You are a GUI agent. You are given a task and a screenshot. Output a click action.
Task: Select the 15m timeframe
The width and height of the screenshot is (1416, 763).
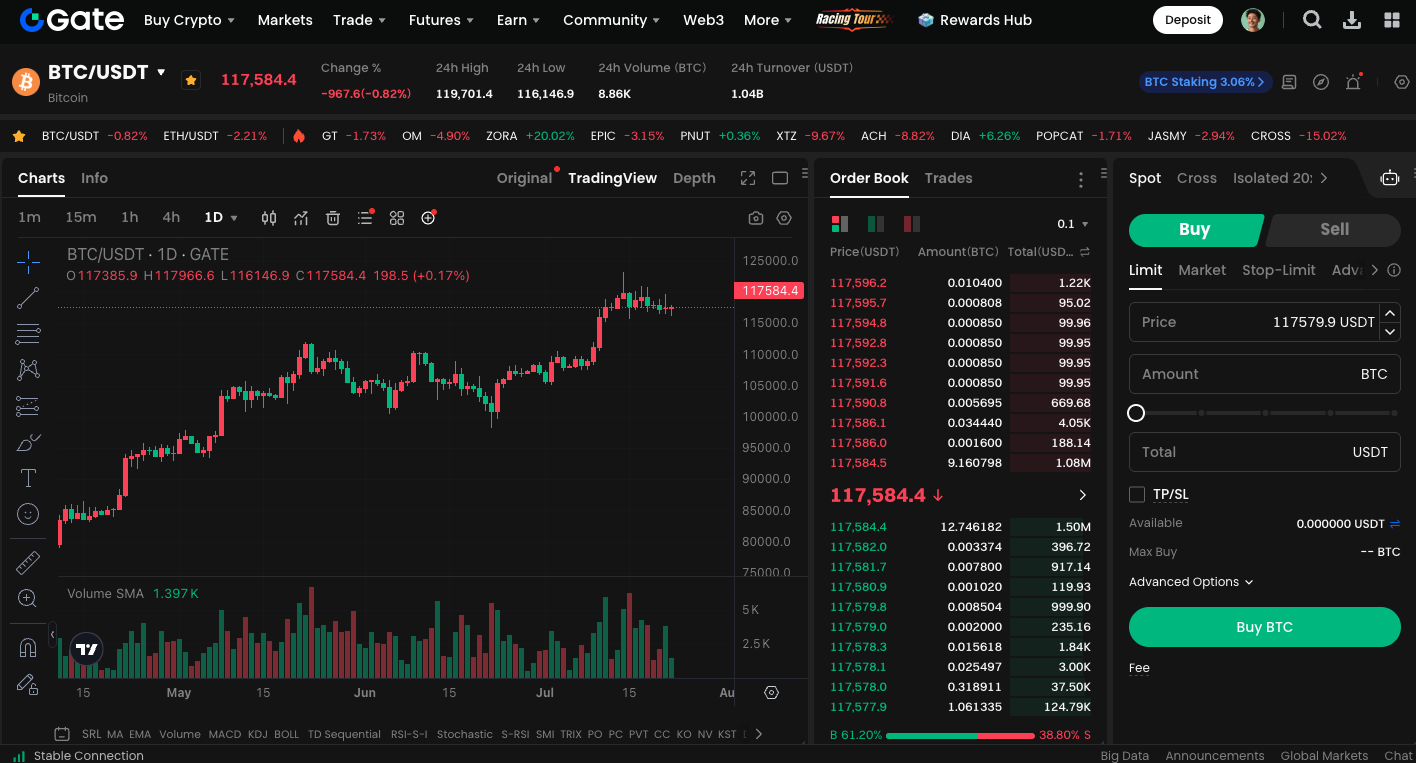point(81,217)
